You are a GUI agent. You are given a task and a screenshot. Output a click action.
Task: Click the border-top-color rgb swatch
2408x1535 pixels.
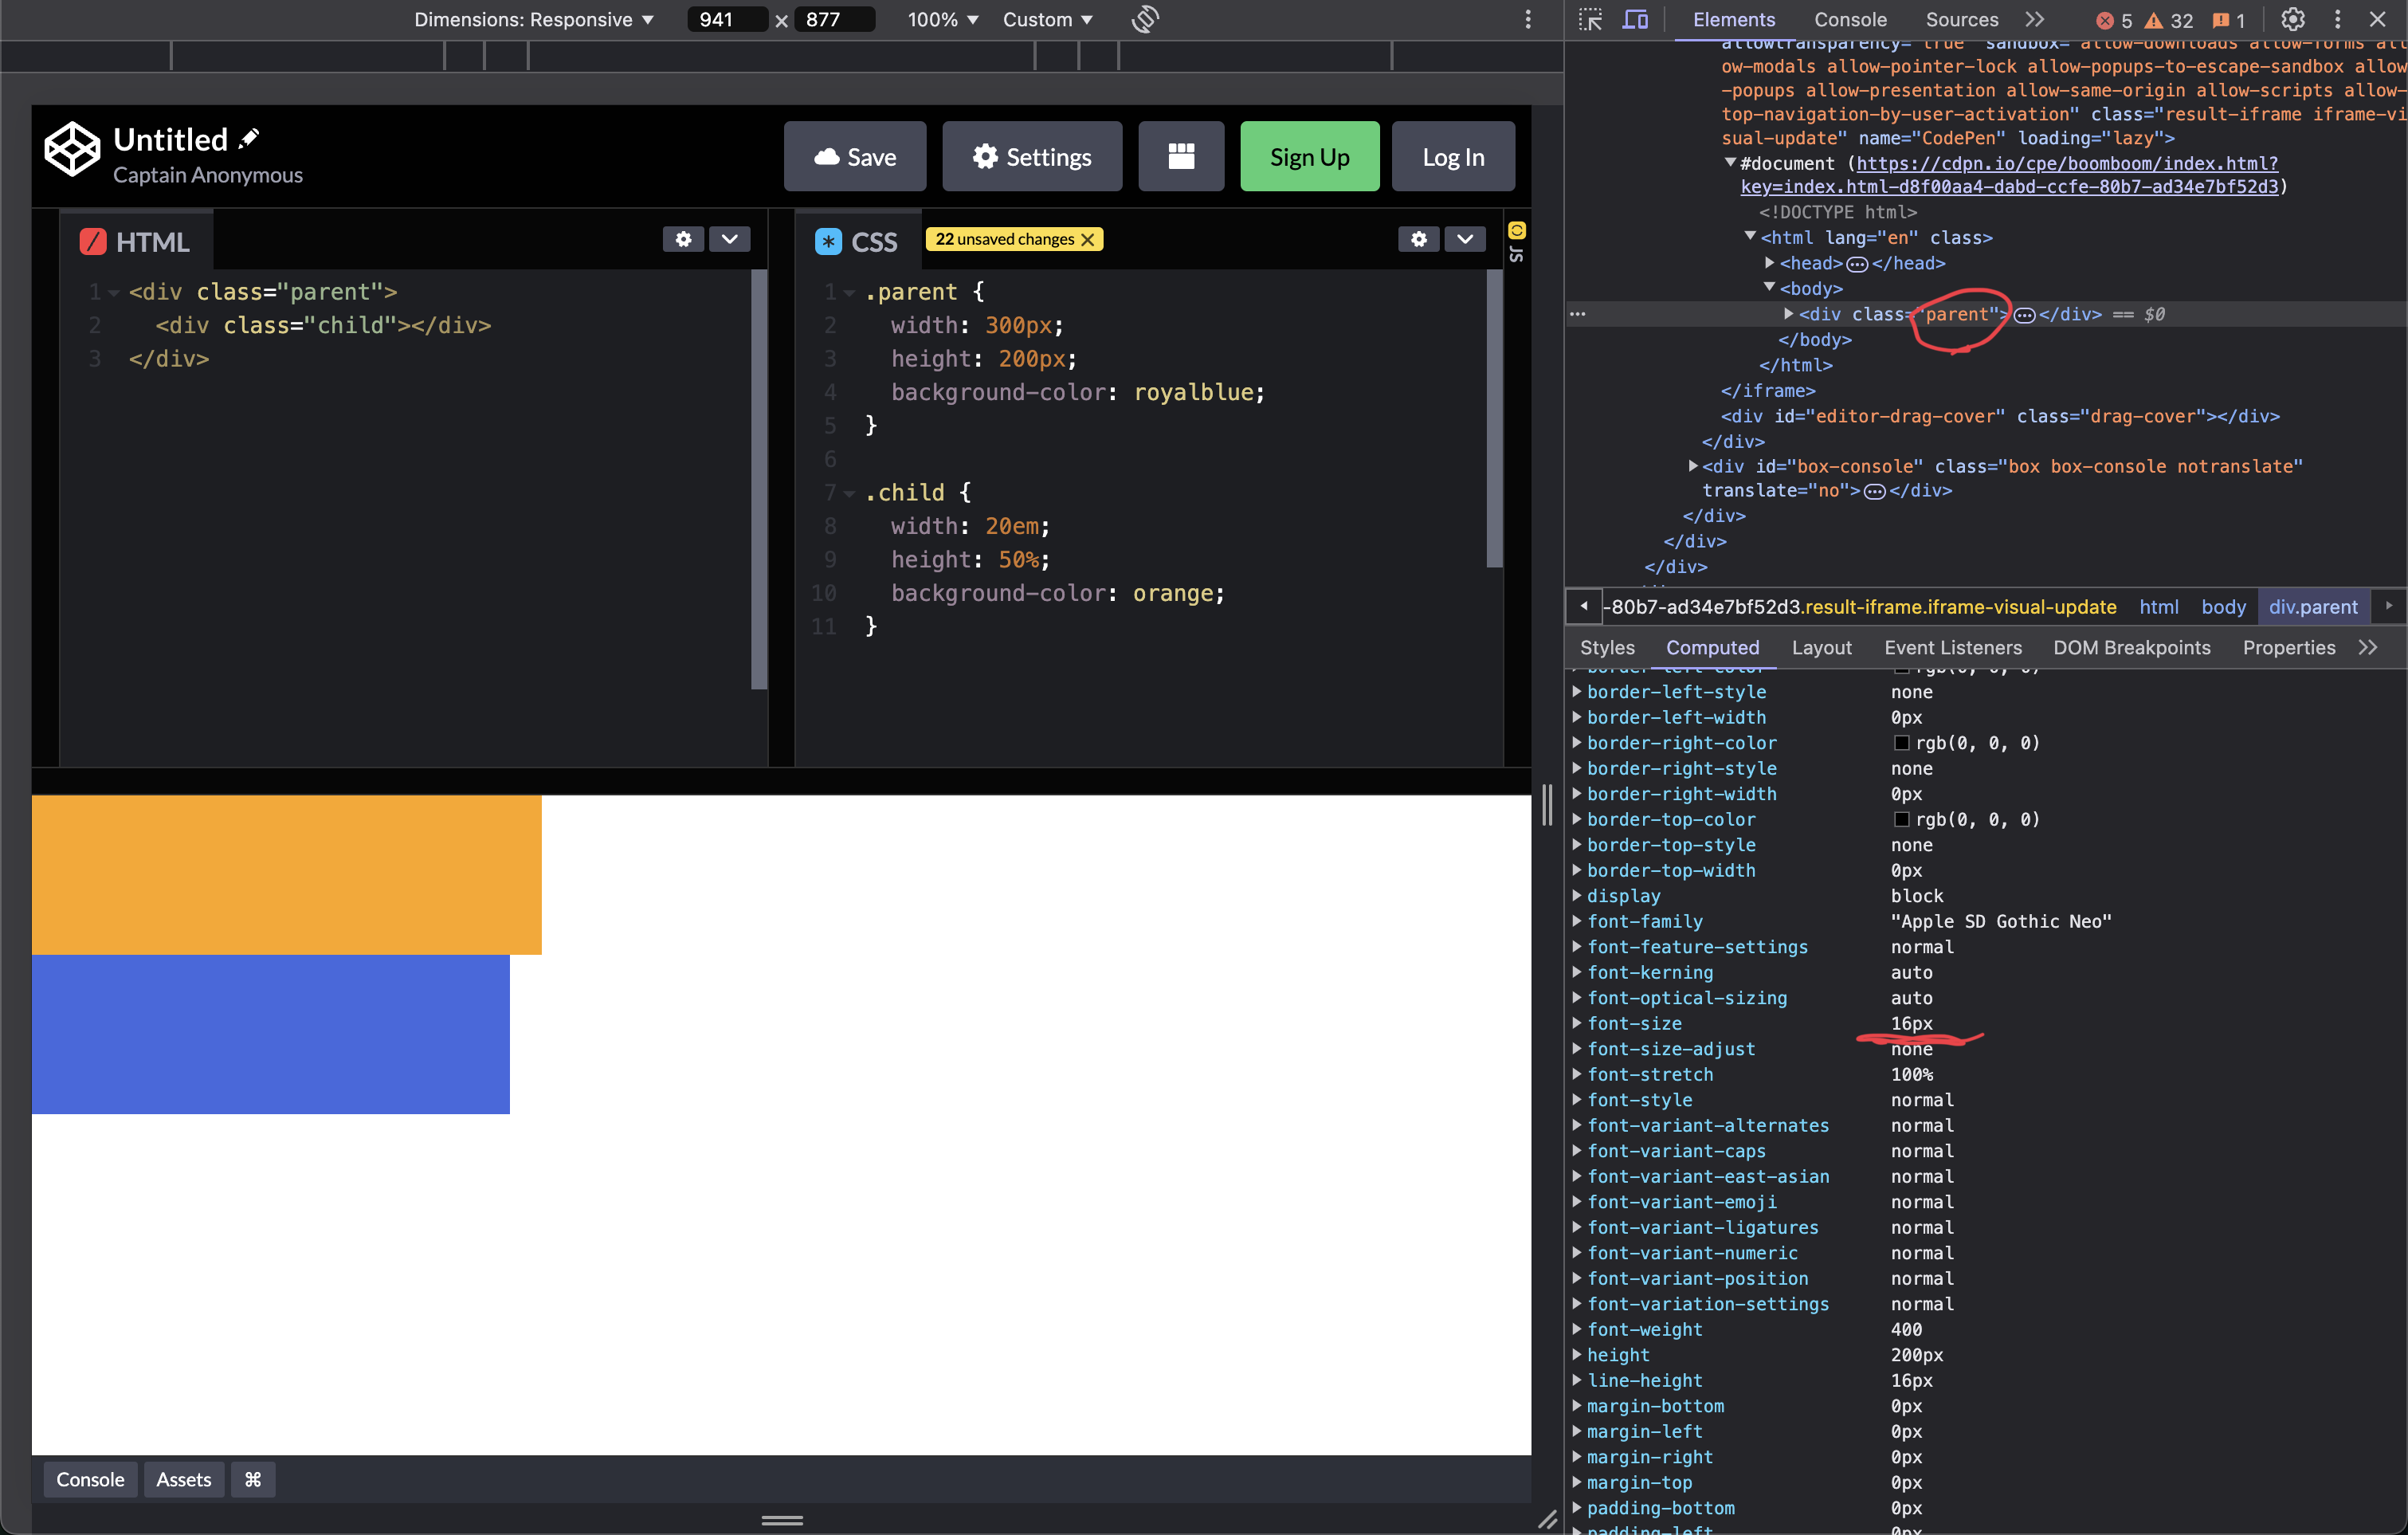click(1901, 819)
